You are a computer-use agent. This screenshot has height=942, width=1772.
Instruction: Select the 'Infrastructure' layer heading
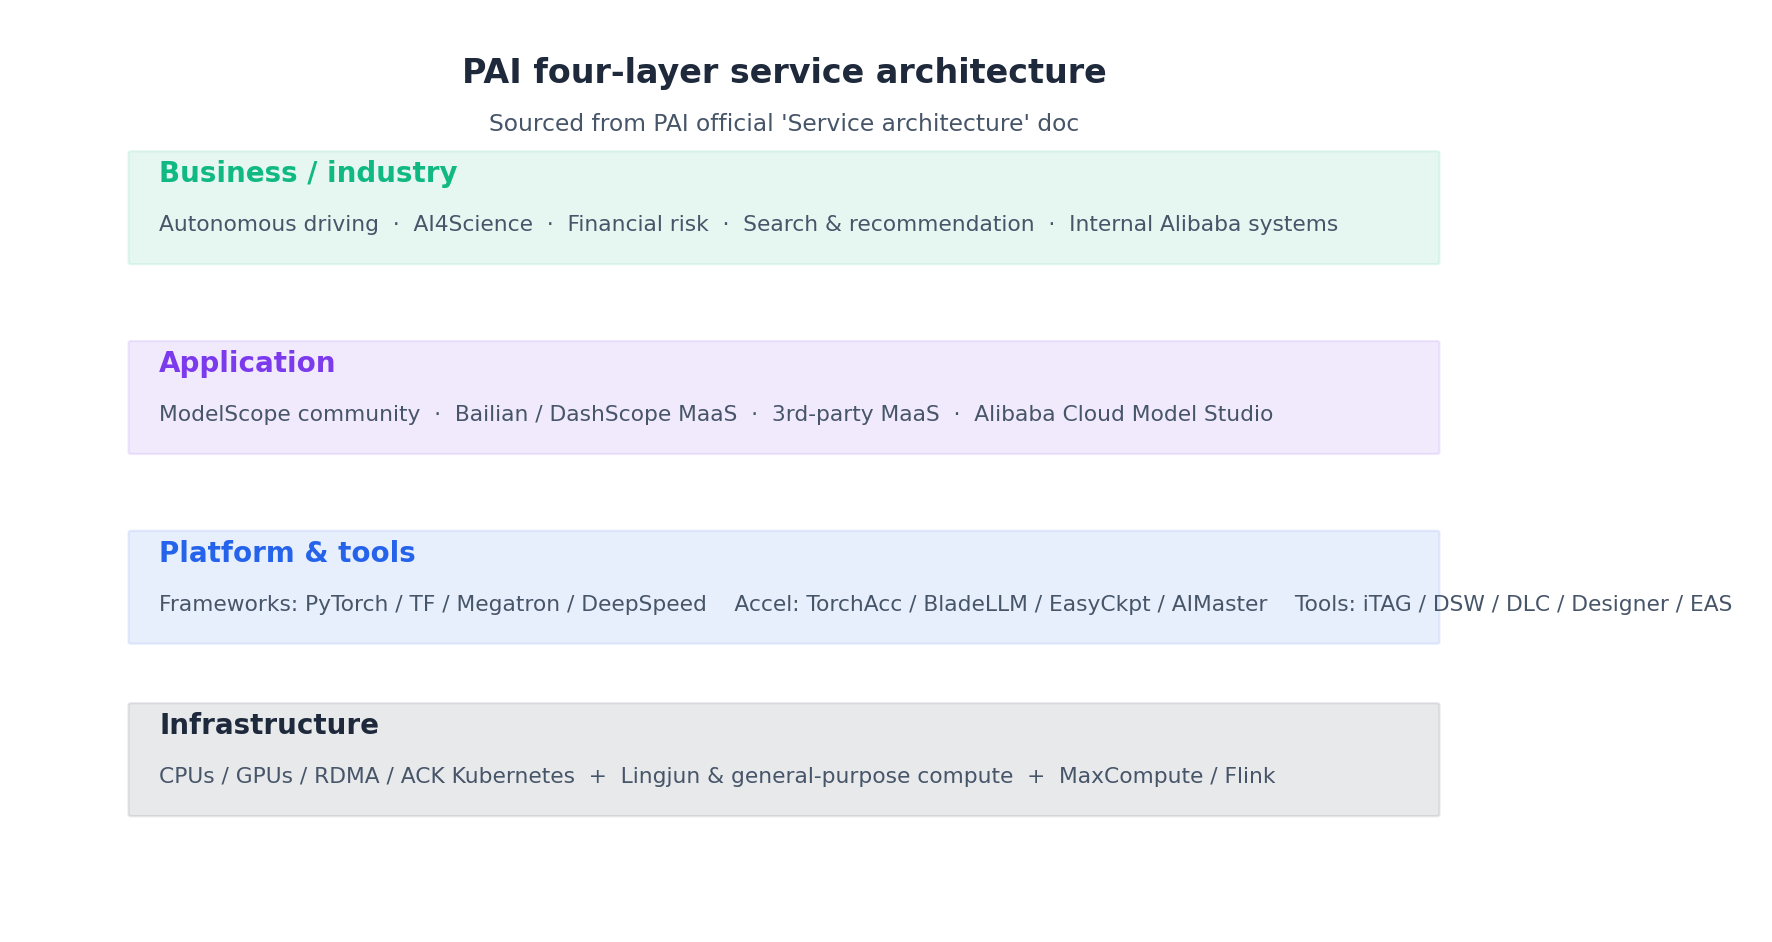pos(269,725)
